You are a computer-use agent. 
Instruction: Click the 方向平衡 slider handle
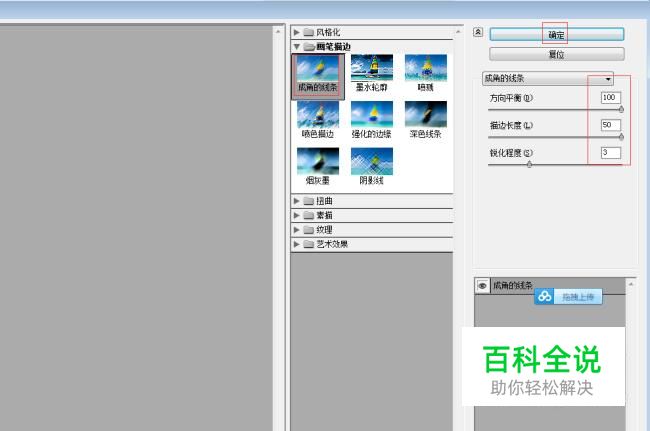[x=621, y=109]
